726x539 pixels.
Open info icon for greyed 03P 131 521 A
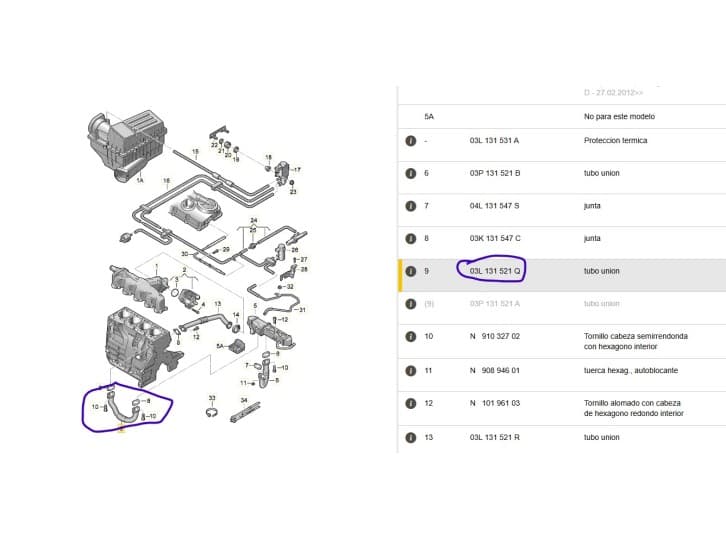coord(411,304)
